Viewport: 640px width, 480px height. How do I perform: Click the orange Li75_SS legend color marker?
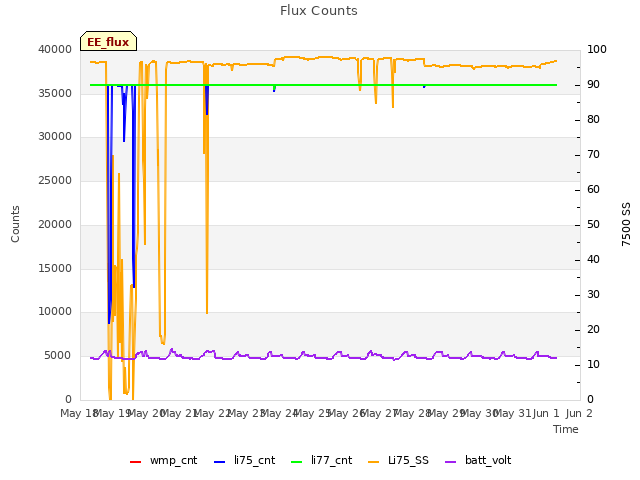[373, 462]
